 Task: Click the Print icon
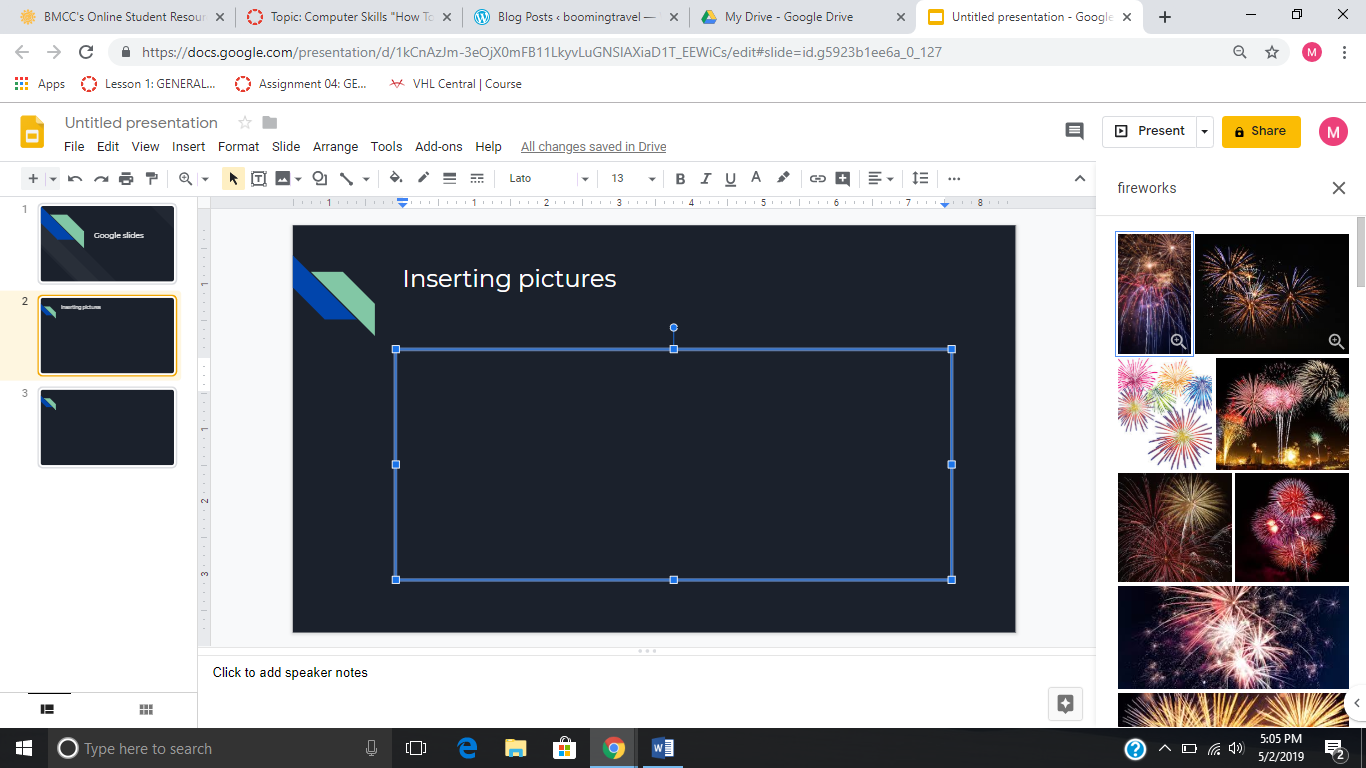126,179
